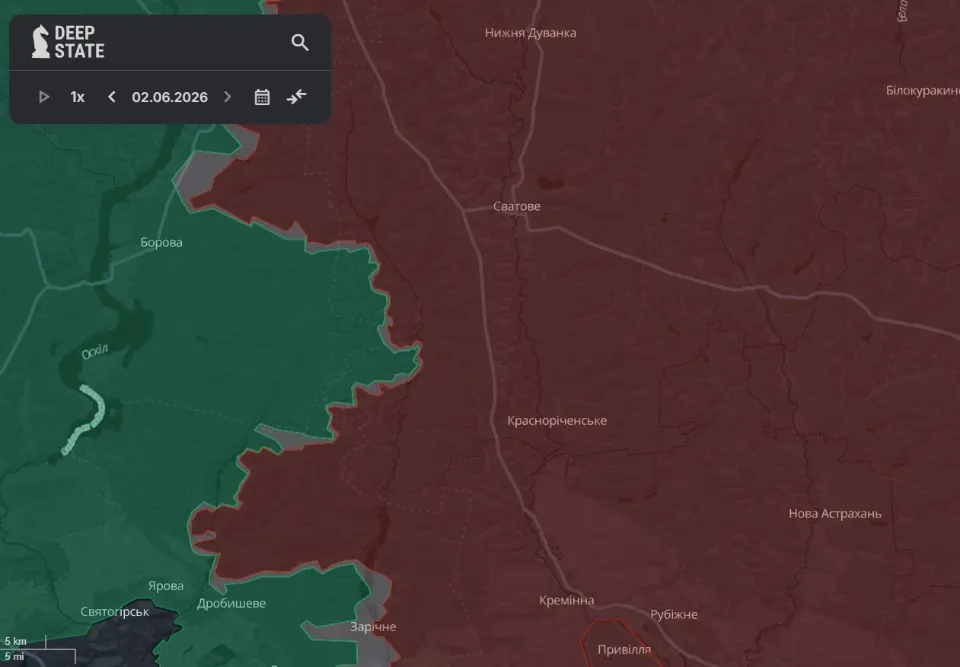
Task: Click the Оскіл river label
Action: (x=95, y=352)
